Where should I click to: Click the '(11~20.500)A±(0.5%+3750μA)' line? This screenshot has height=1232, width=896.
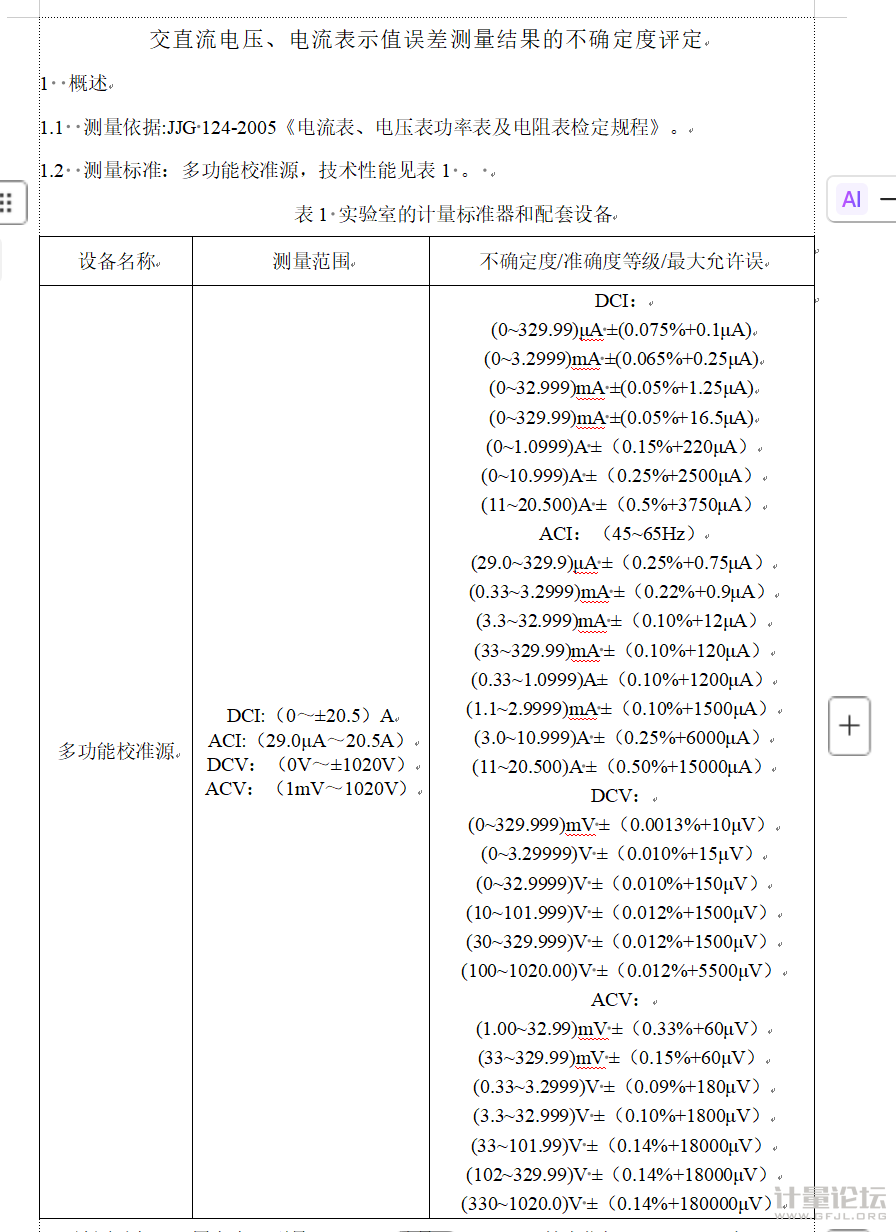[617, 505]
